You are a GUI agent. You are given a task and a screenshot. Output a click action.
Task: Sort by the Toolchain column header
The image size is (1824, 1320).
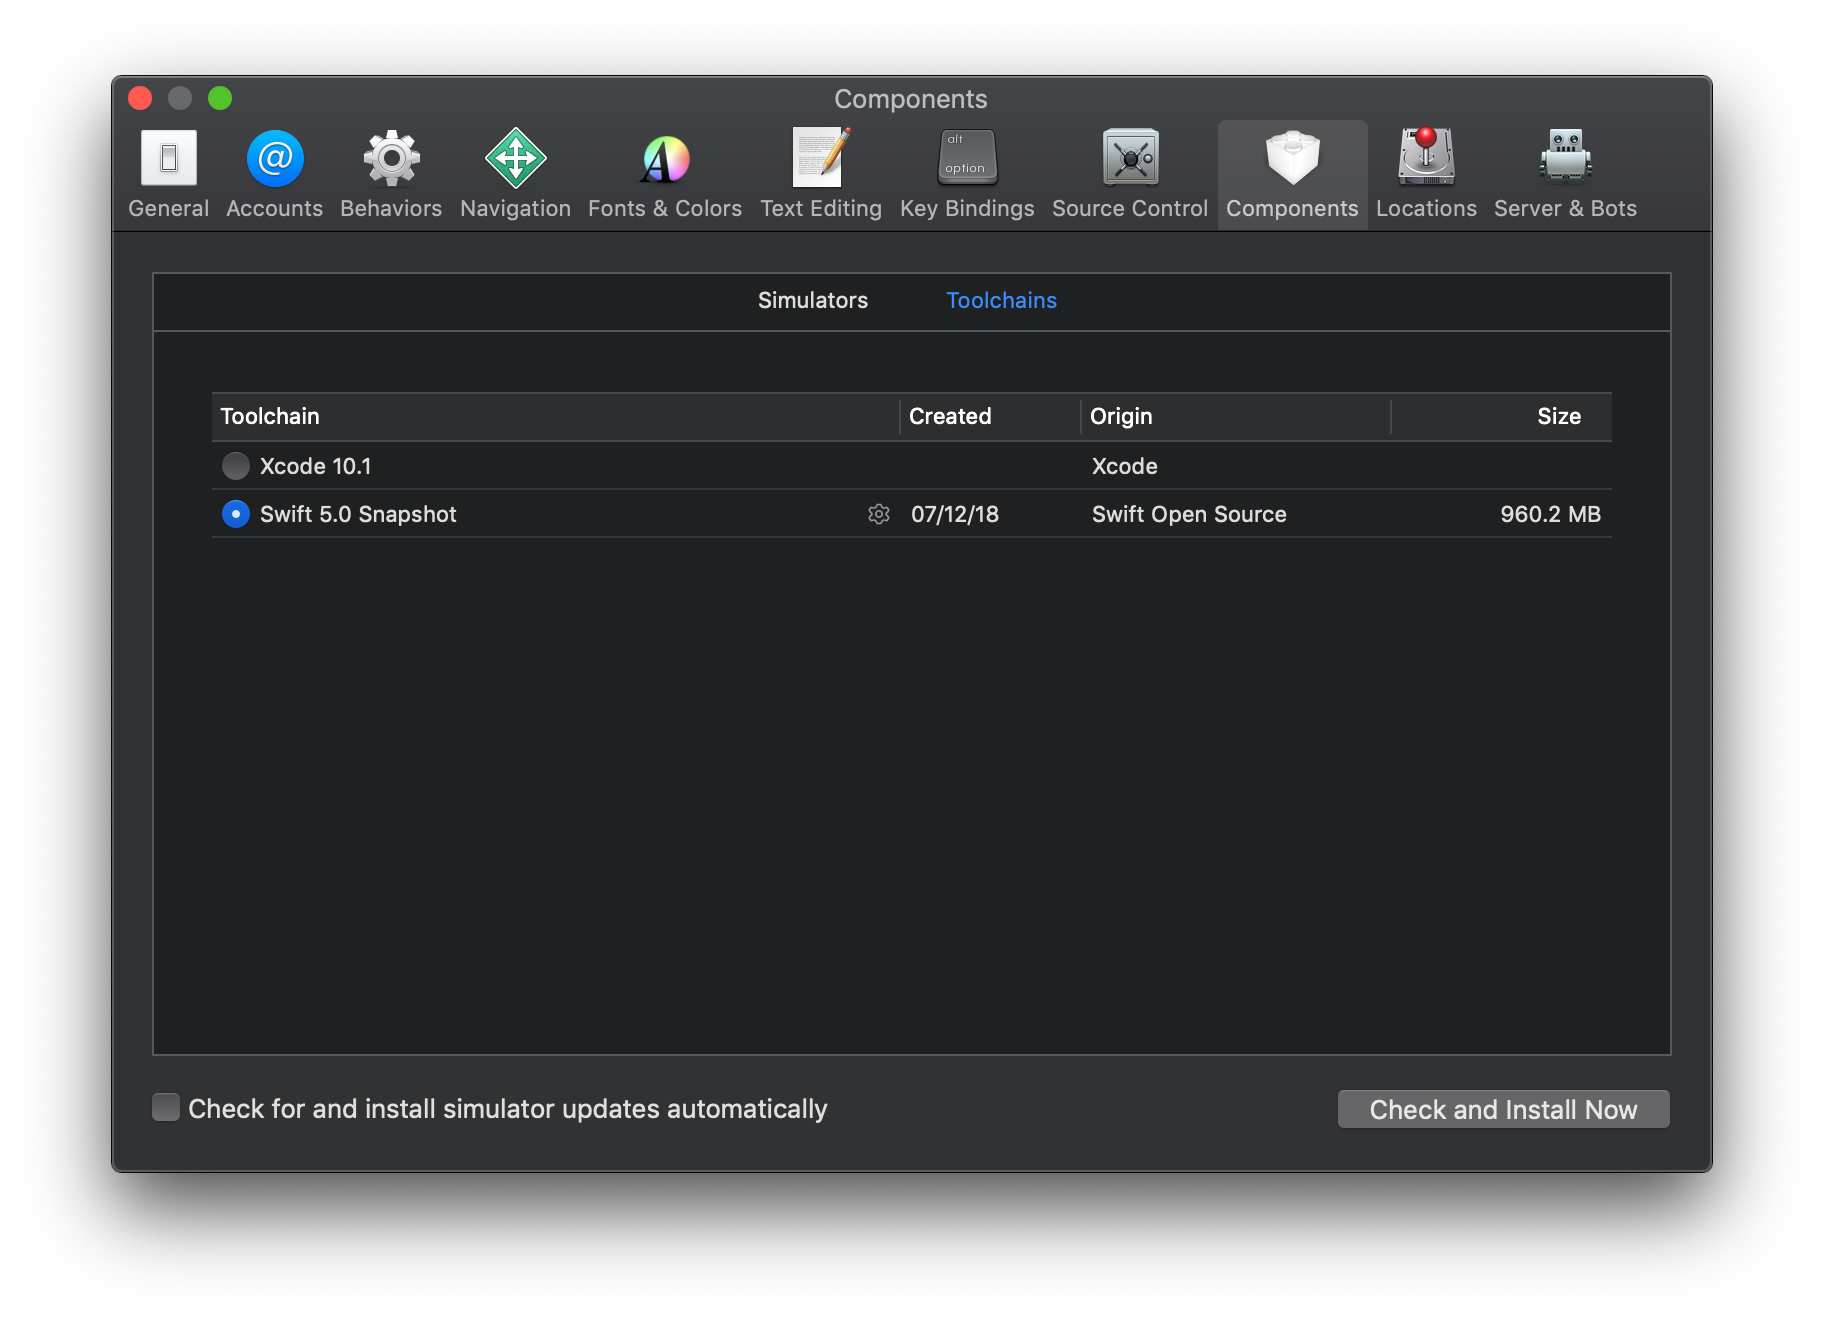pyautogui.click(x=555, y=416)
